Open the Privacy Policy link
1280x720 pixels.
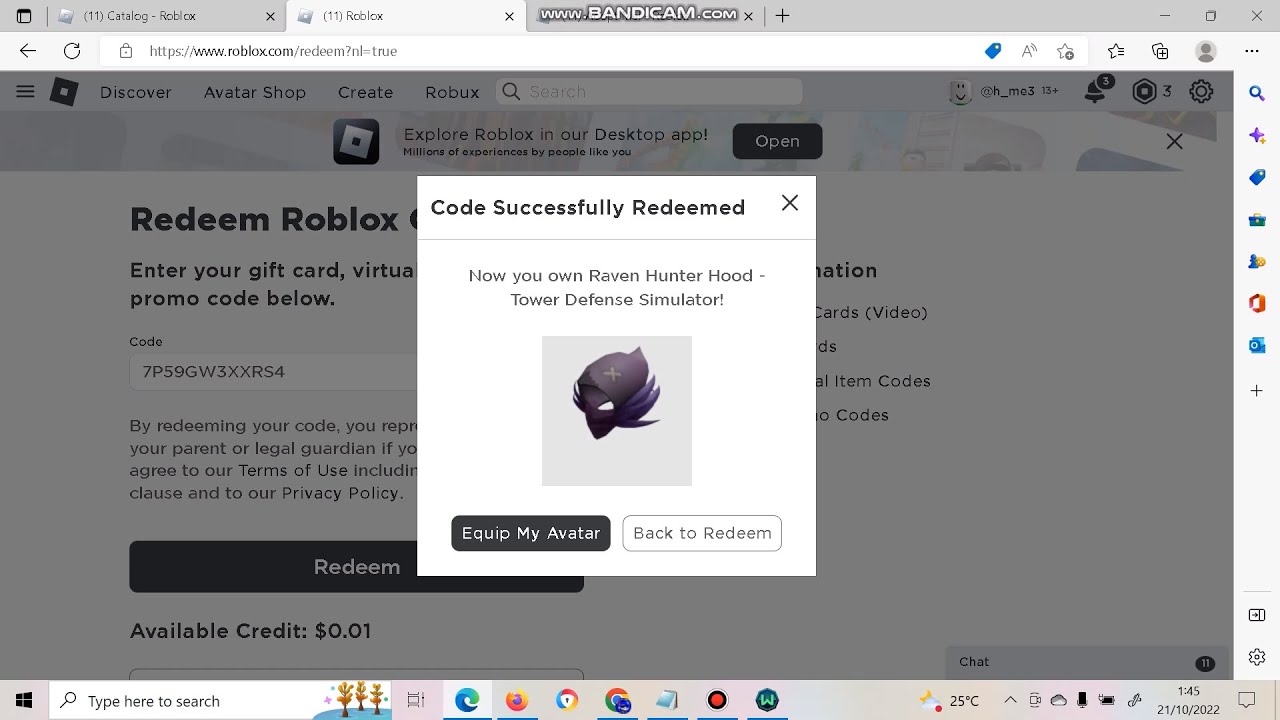(x=340, y=493)
